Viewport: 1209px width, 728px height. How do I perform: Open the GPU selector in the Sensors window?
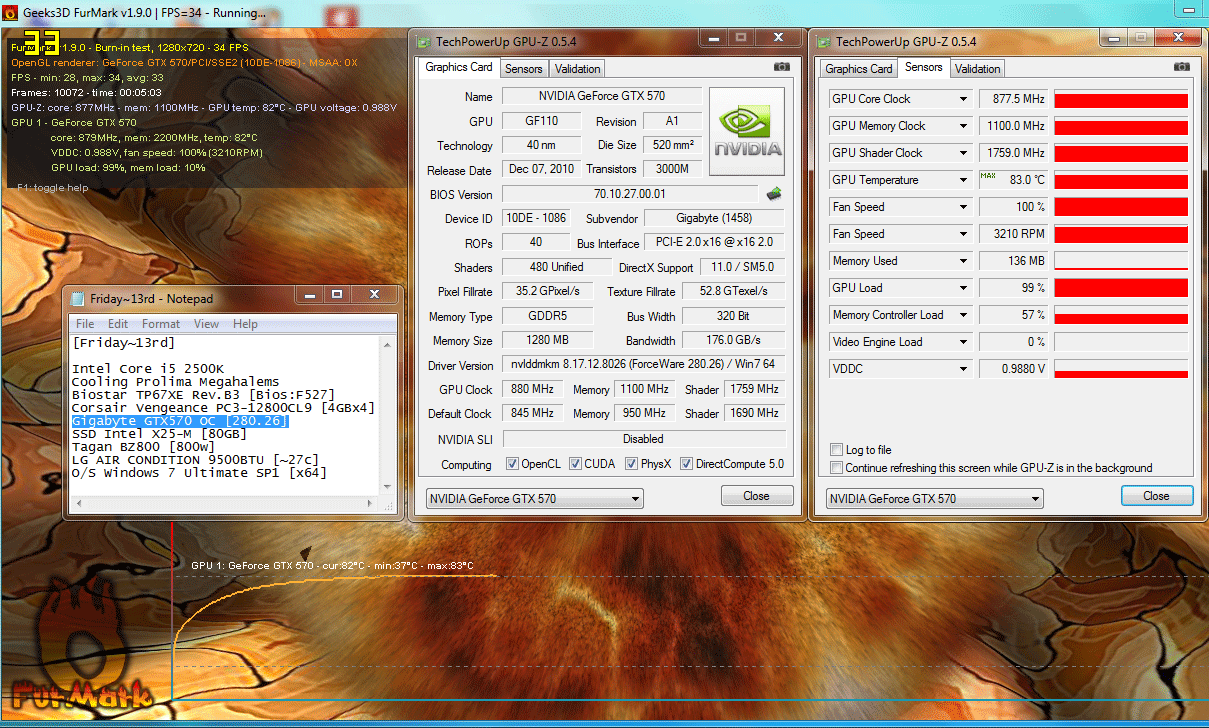pos(934,498)
